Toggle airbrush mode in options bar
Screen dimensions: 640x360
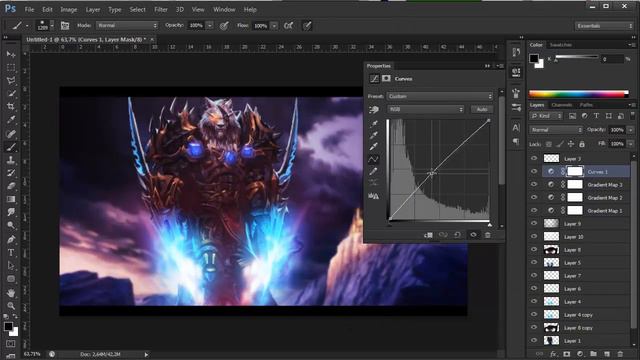289,26
